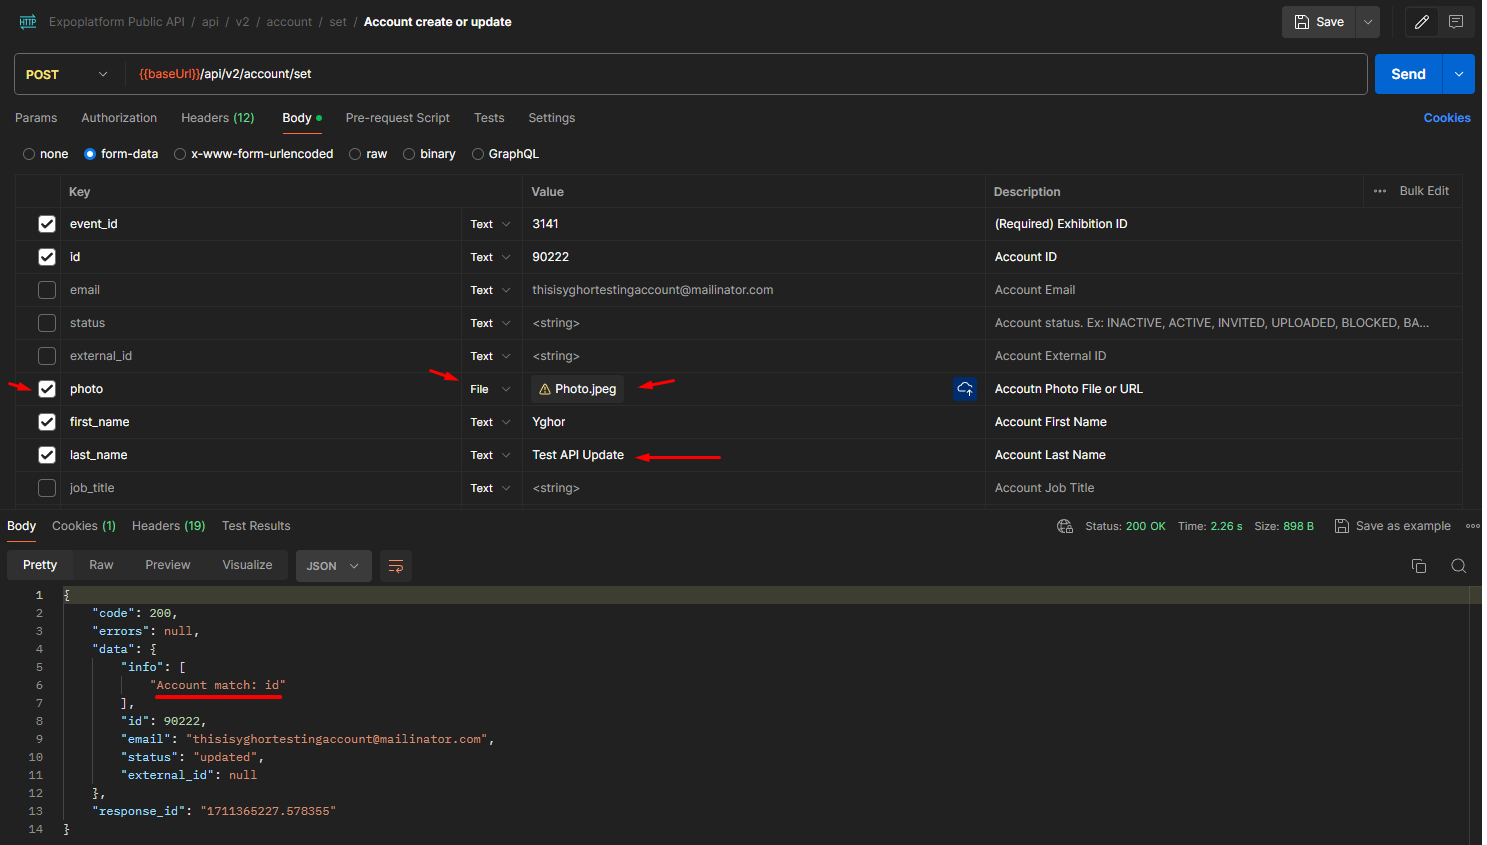This screenshot has height=845, width=1487.
Task: Click the network globe icon near Status
Action: (x=1065, y=526)
